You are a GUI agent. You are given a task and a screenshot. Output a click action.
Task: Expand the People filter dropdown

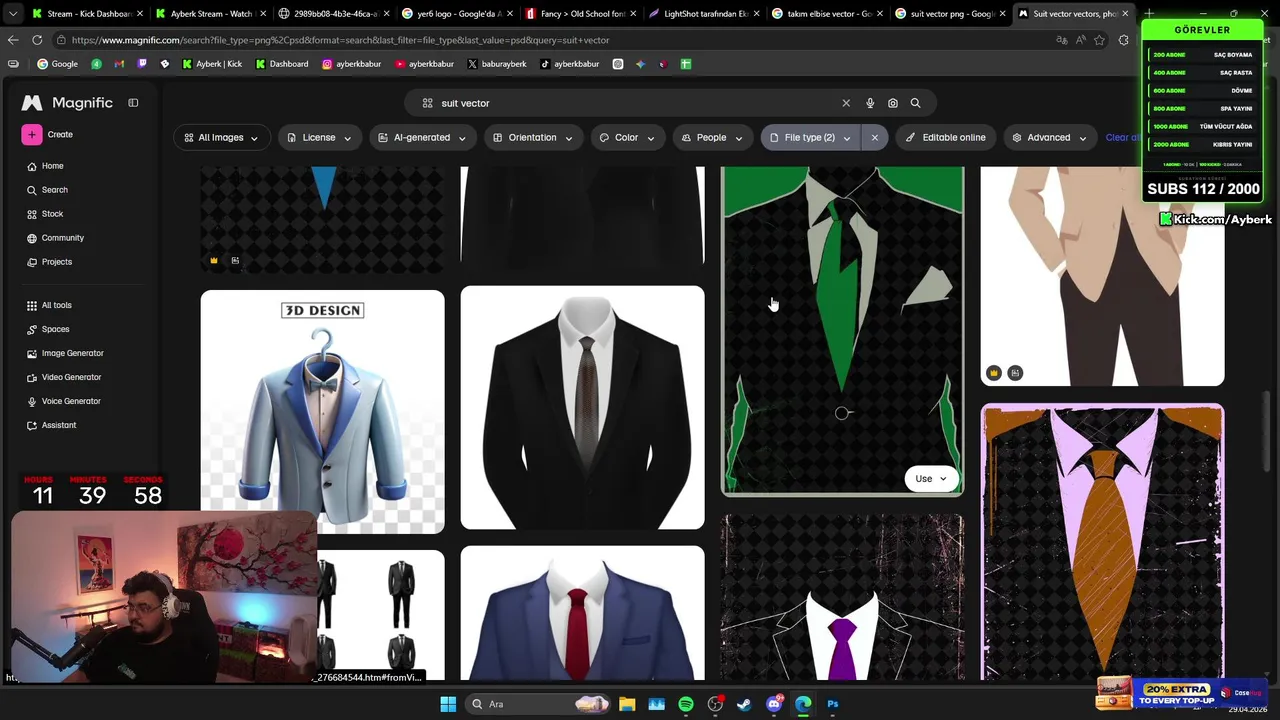click(x=711, y=138)
